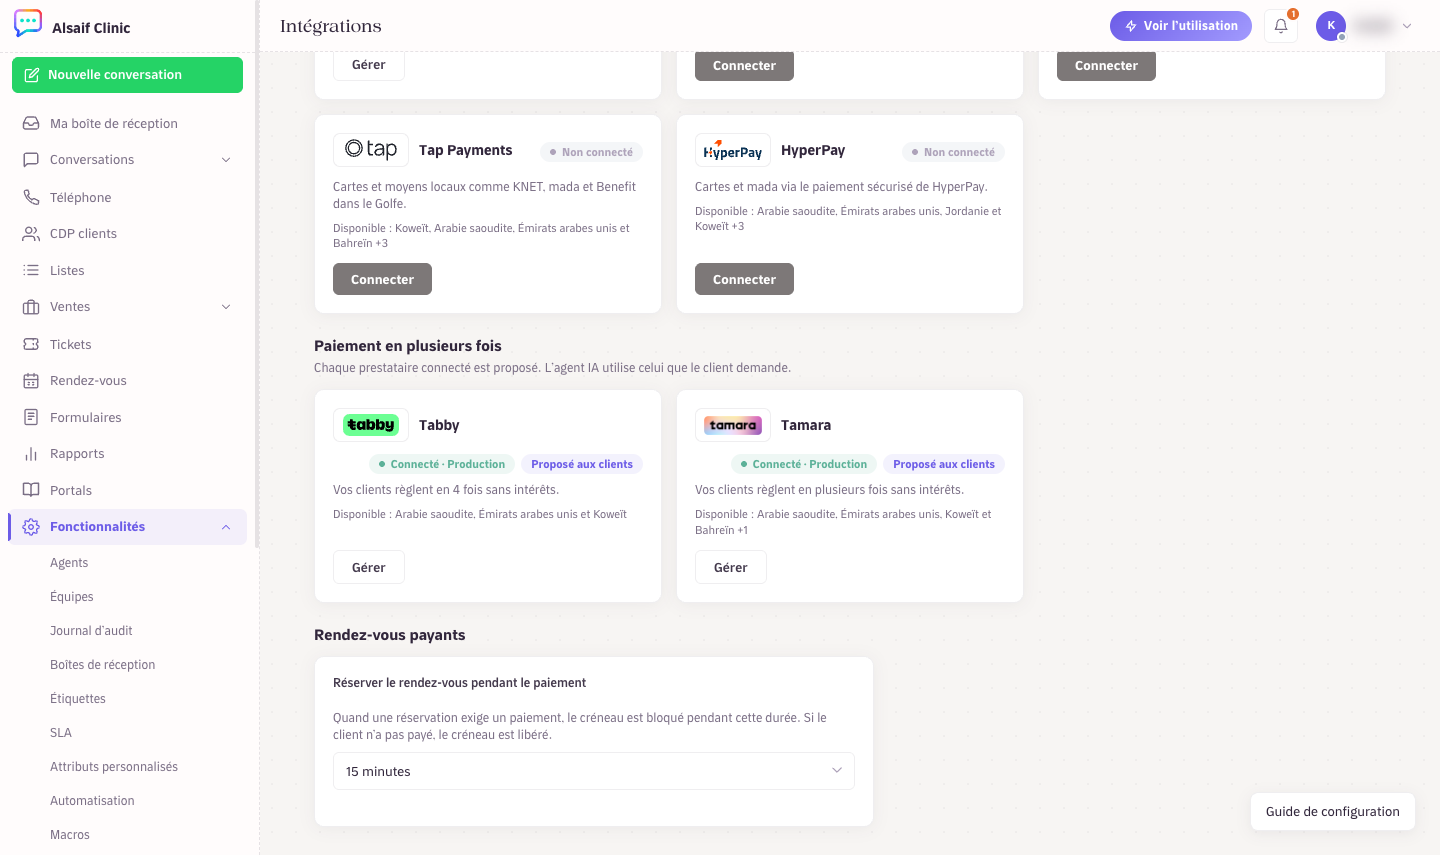Click the phone icon for Téléphone
Viewport: 1440px width, 855px height.
[31, 197]
